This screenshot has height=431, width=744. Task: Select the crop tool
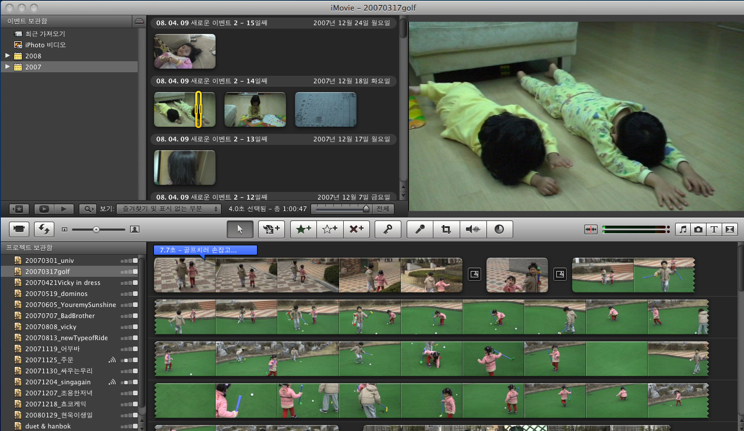446,229
